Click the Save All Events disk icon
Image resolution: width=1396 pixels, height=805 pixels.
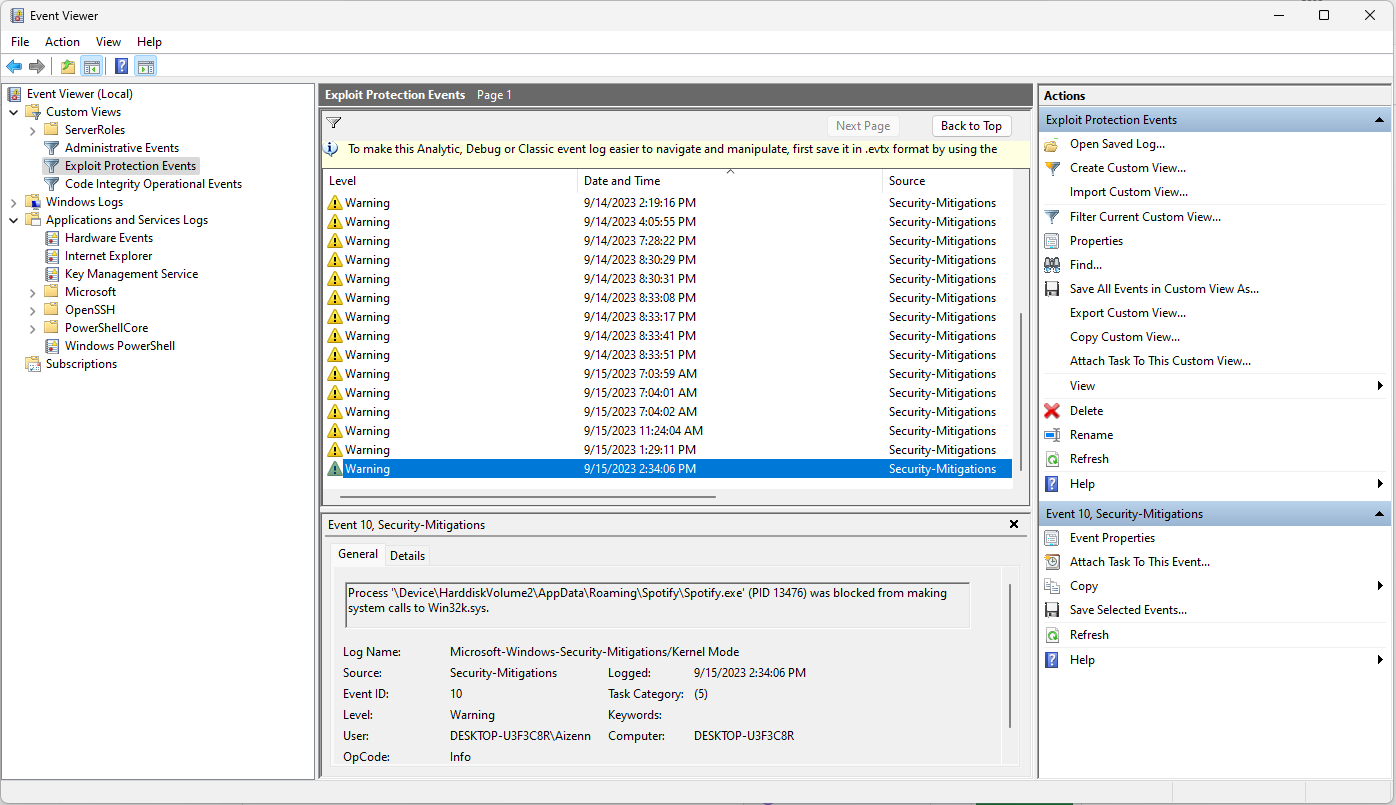pyautogui.click(x=1052, y=288)
